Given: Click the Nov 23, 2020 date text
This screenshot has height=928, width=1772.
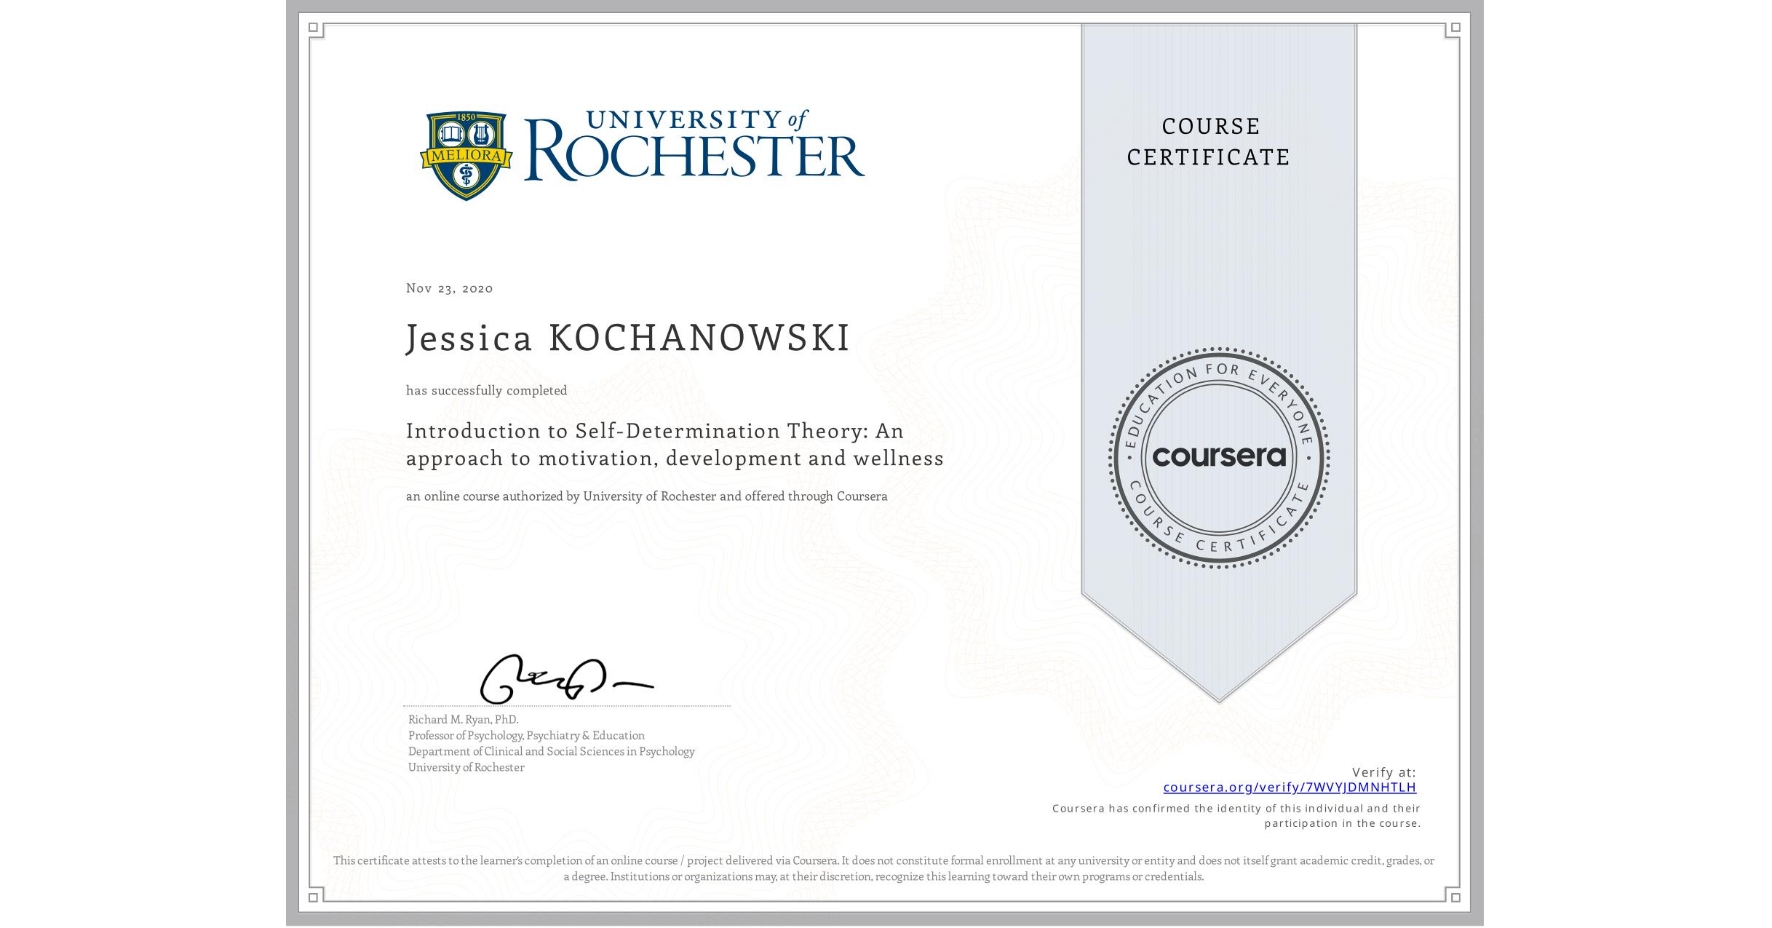Looking at the screenshot, I should (449, 287).
